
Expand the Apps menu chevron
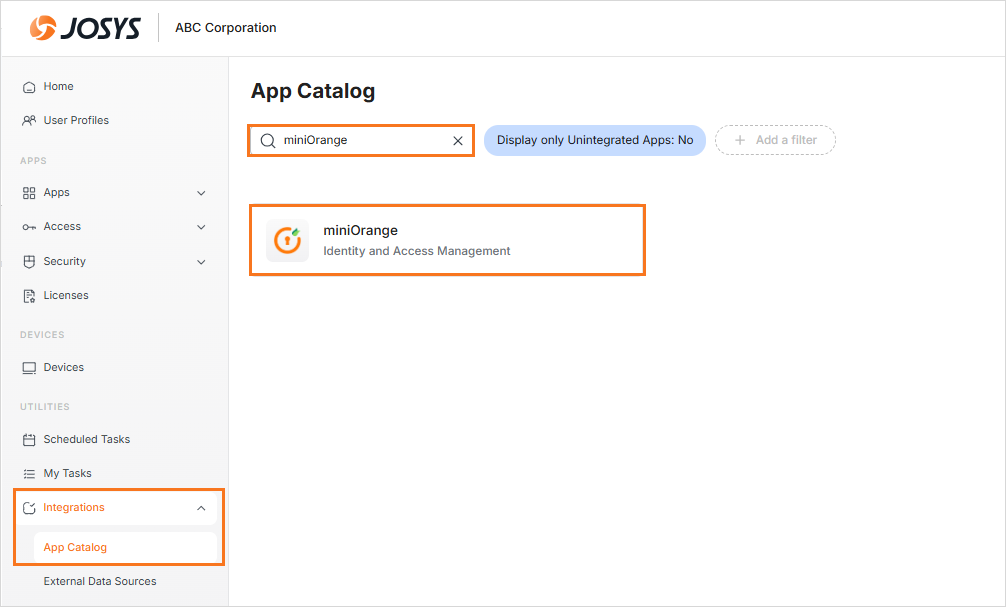201,193
